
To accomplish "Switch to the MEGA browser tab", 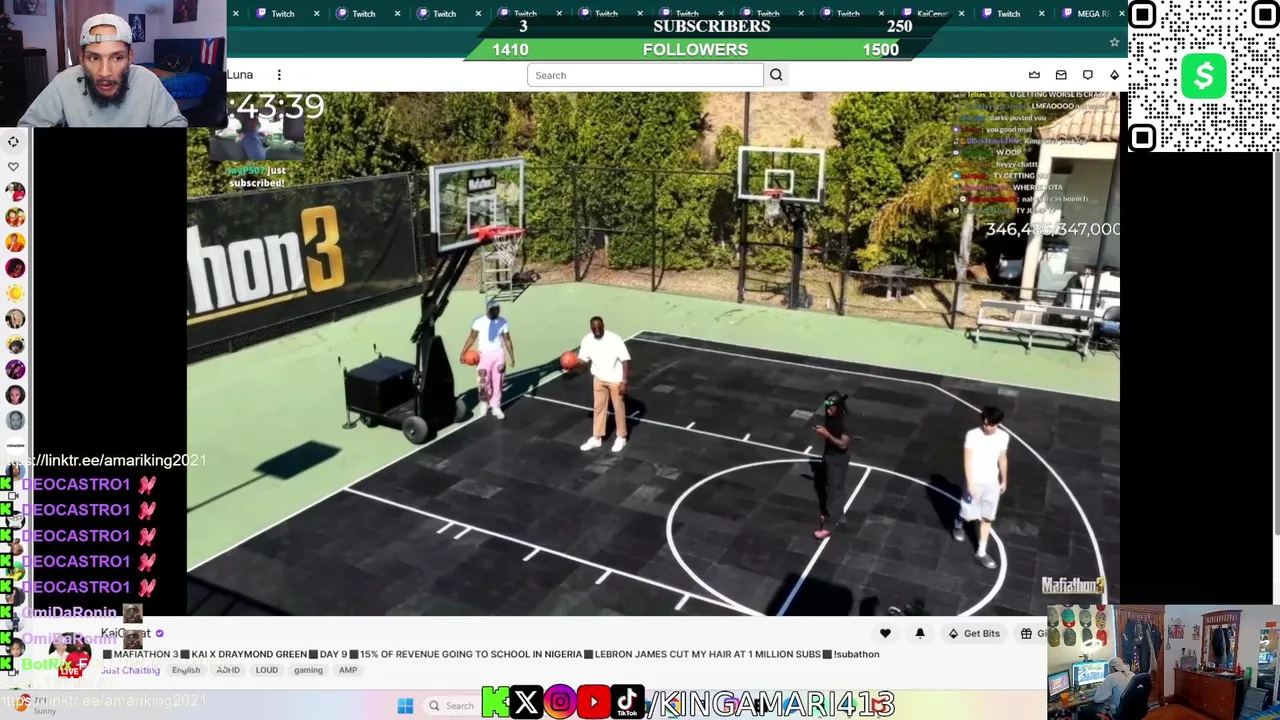I will (1091, 13).
